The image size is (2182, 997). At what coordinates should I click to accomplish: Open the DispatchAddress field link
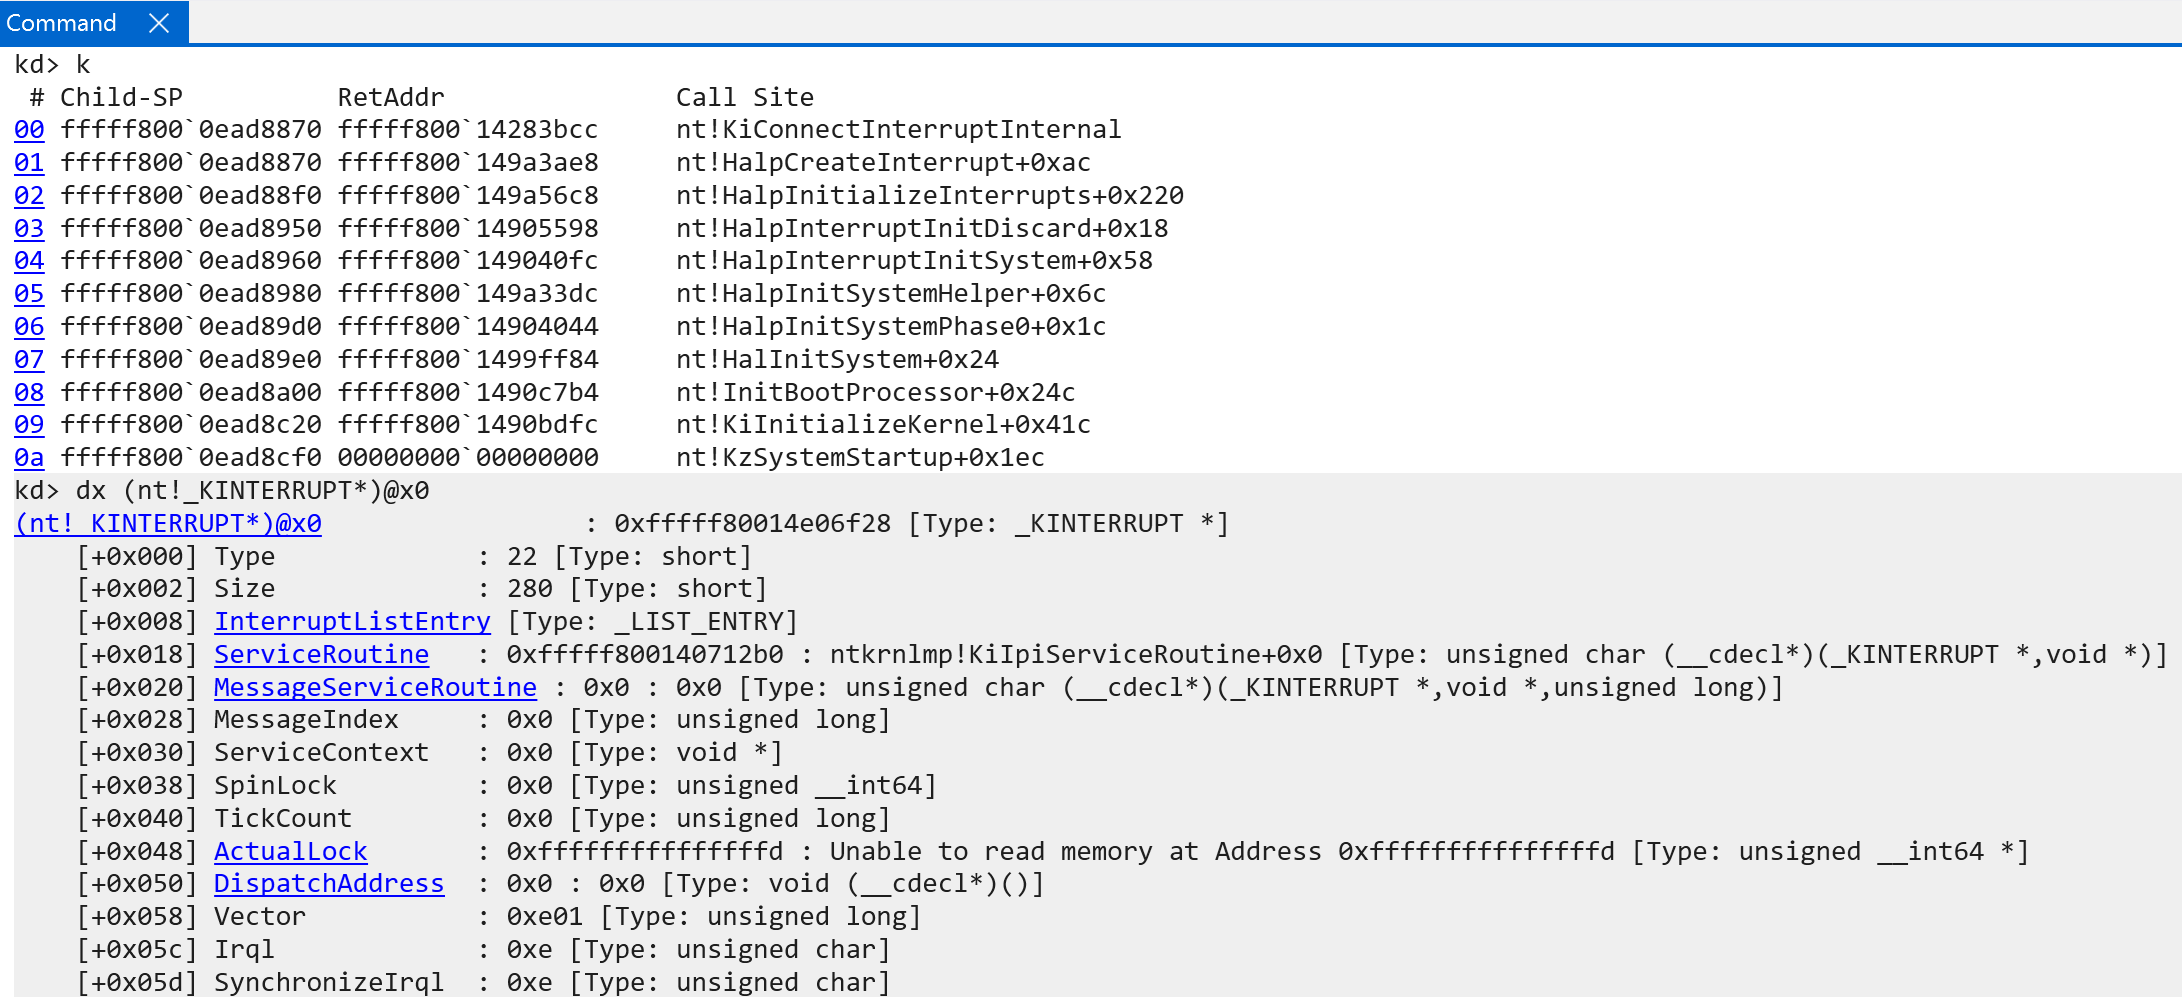click(329, 884)
